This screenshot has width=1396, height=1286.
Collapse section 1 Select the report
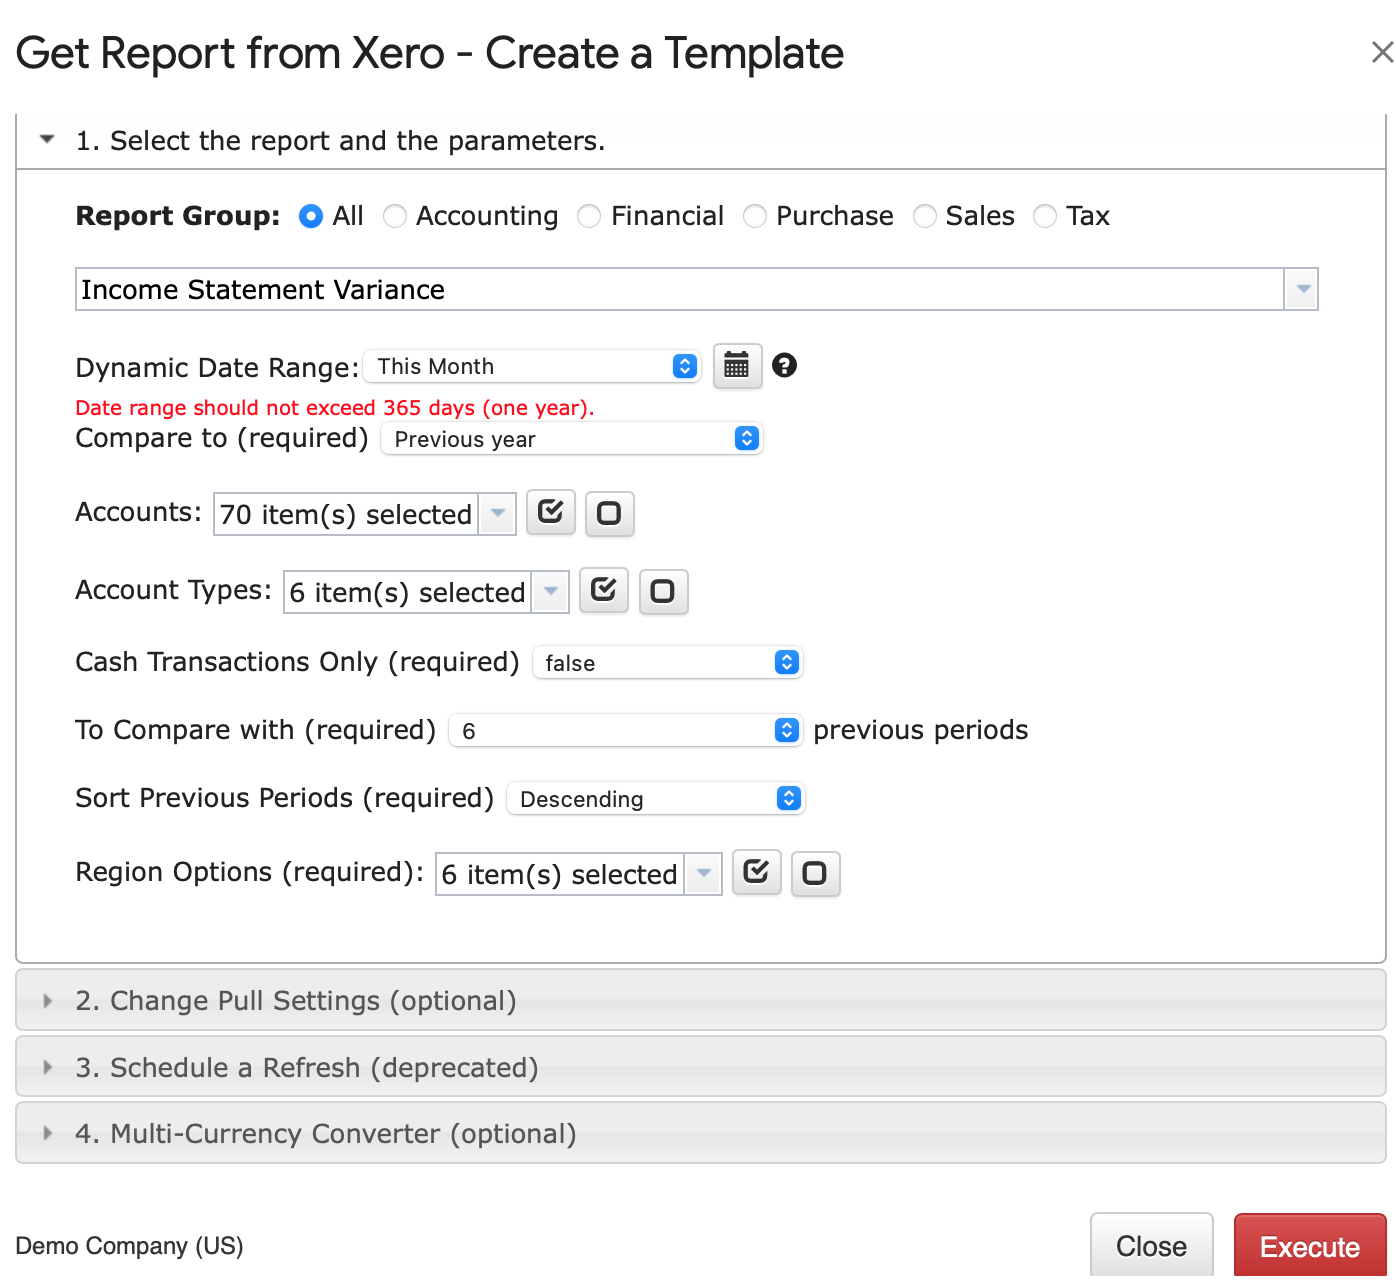[x=700, y=141]
